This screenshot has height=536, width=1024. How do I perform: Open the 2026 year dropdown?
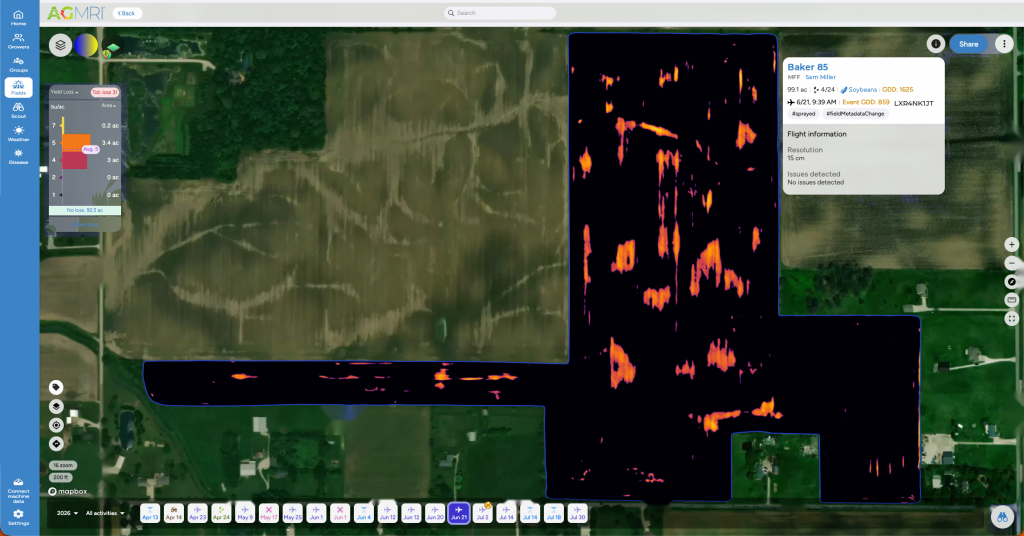click(x=67, y=513)
